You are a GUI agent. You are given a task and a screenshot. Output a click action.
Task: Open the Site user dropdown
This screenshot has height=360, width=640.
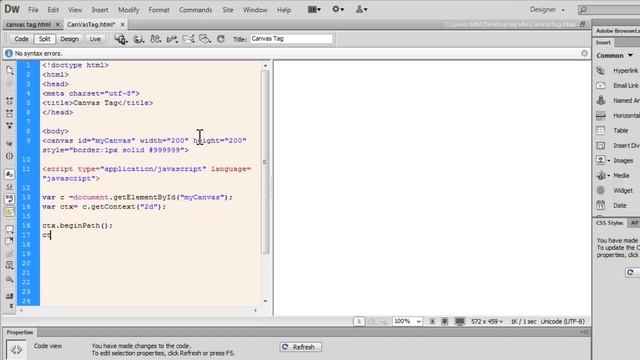[x=361, y=9]
